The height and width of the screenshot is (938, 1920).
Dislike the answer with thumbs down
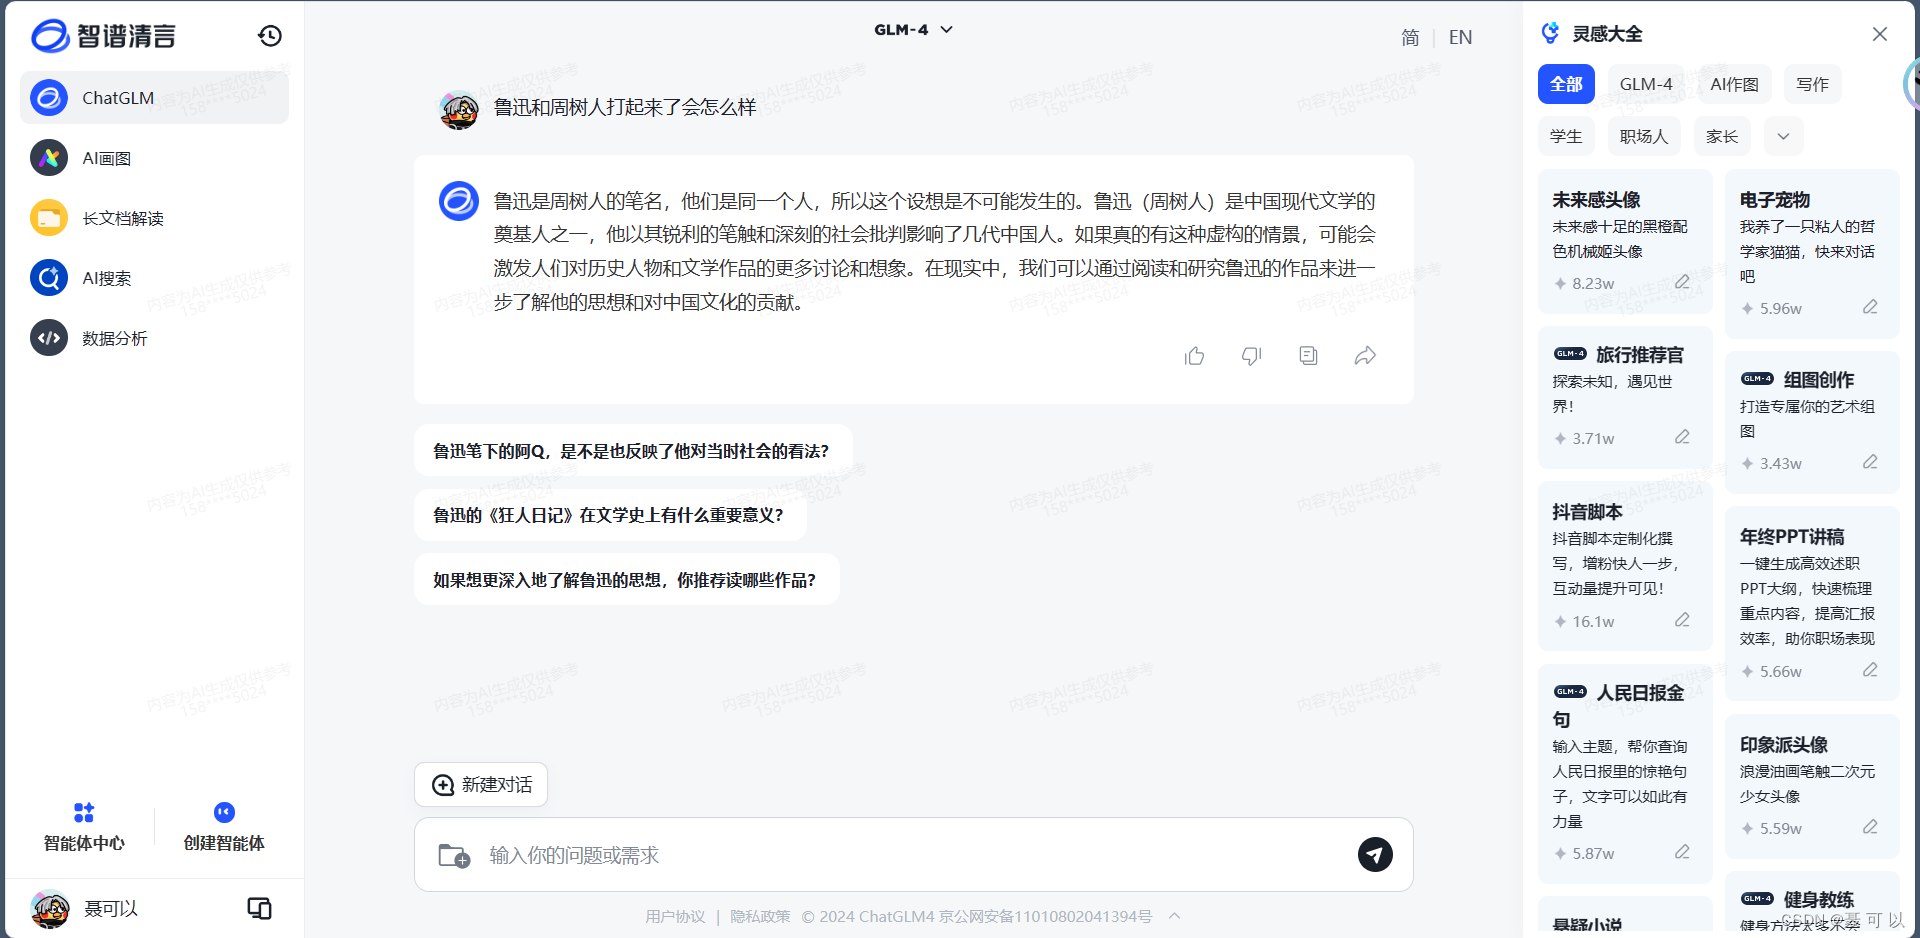coord(1251,356)
